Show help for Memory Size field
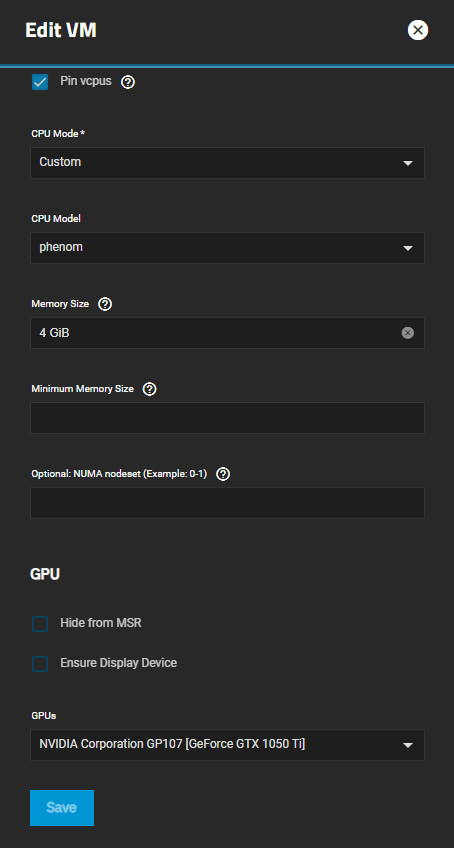 [x=105, y=304]
